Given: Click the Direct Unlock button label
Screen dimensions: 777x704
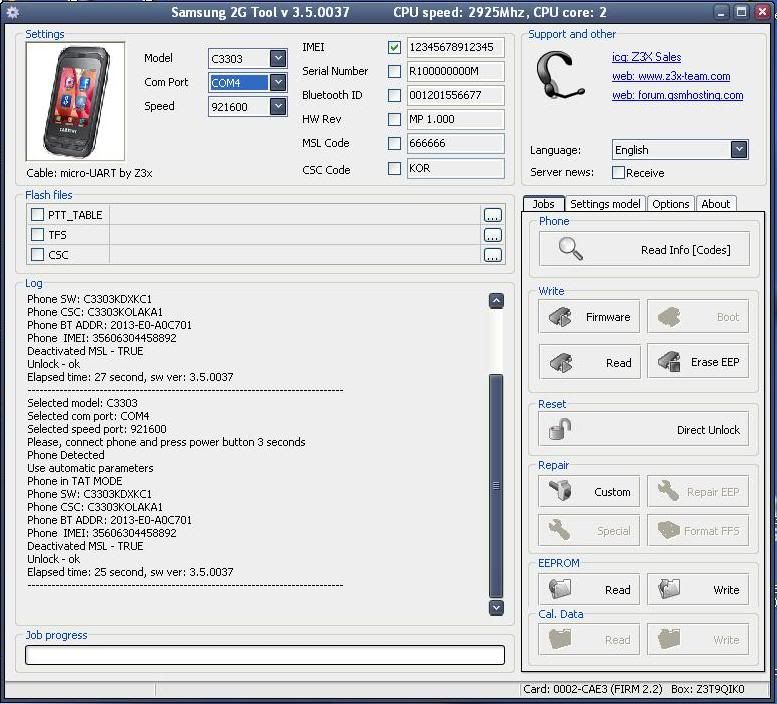Looking at the screenshot, I should pos(708,430).
